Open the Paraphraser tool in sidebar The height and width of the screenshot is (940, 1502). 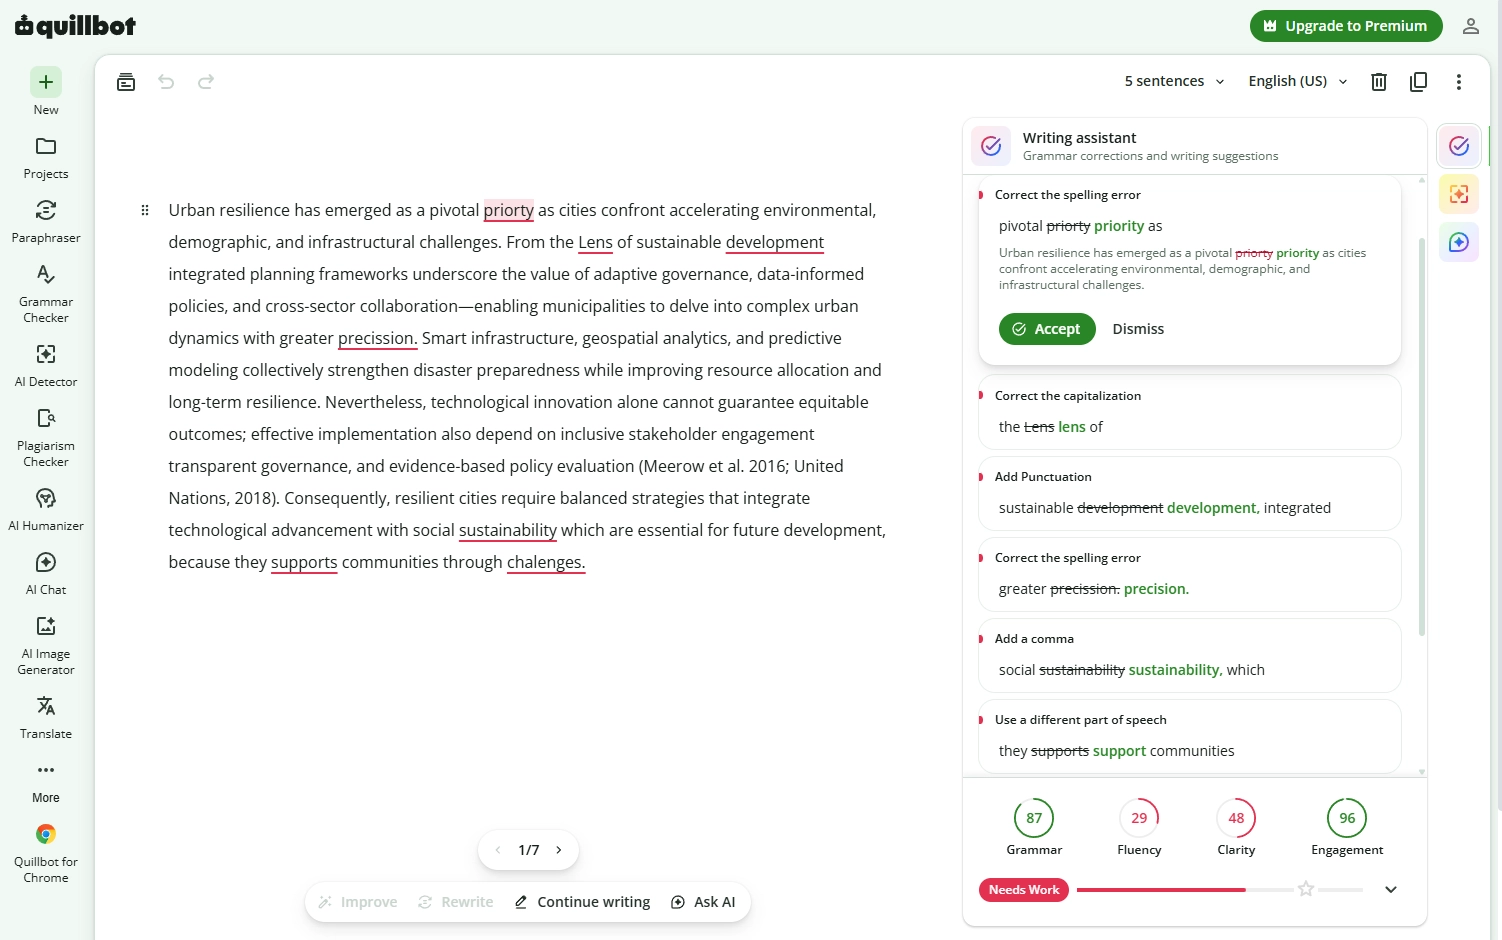click(46, 221)
